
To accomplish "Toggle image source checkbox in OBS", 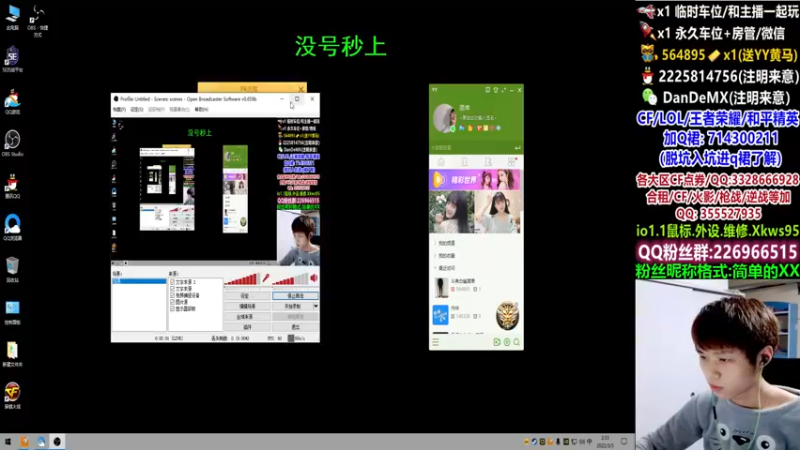I will (x=172, y=302).
